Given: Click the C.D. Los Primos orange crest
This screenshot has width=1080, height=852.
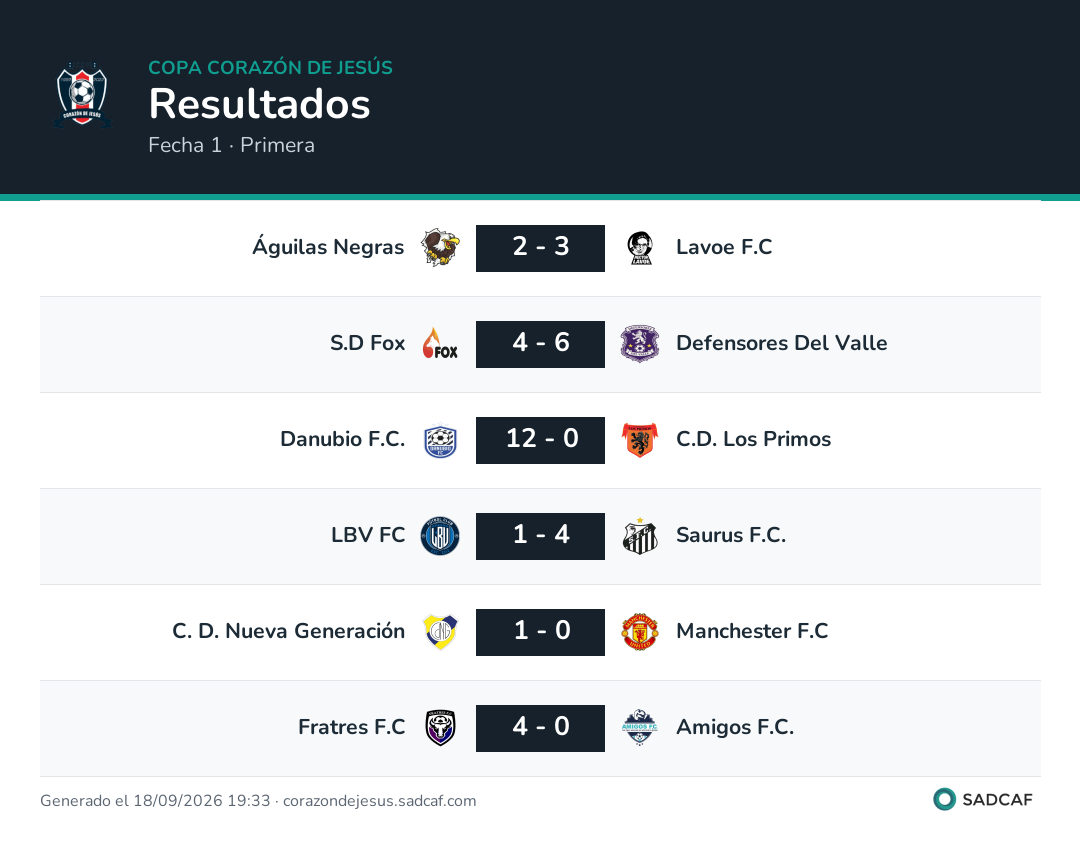Looking at the screenshot, I should 640,440.
